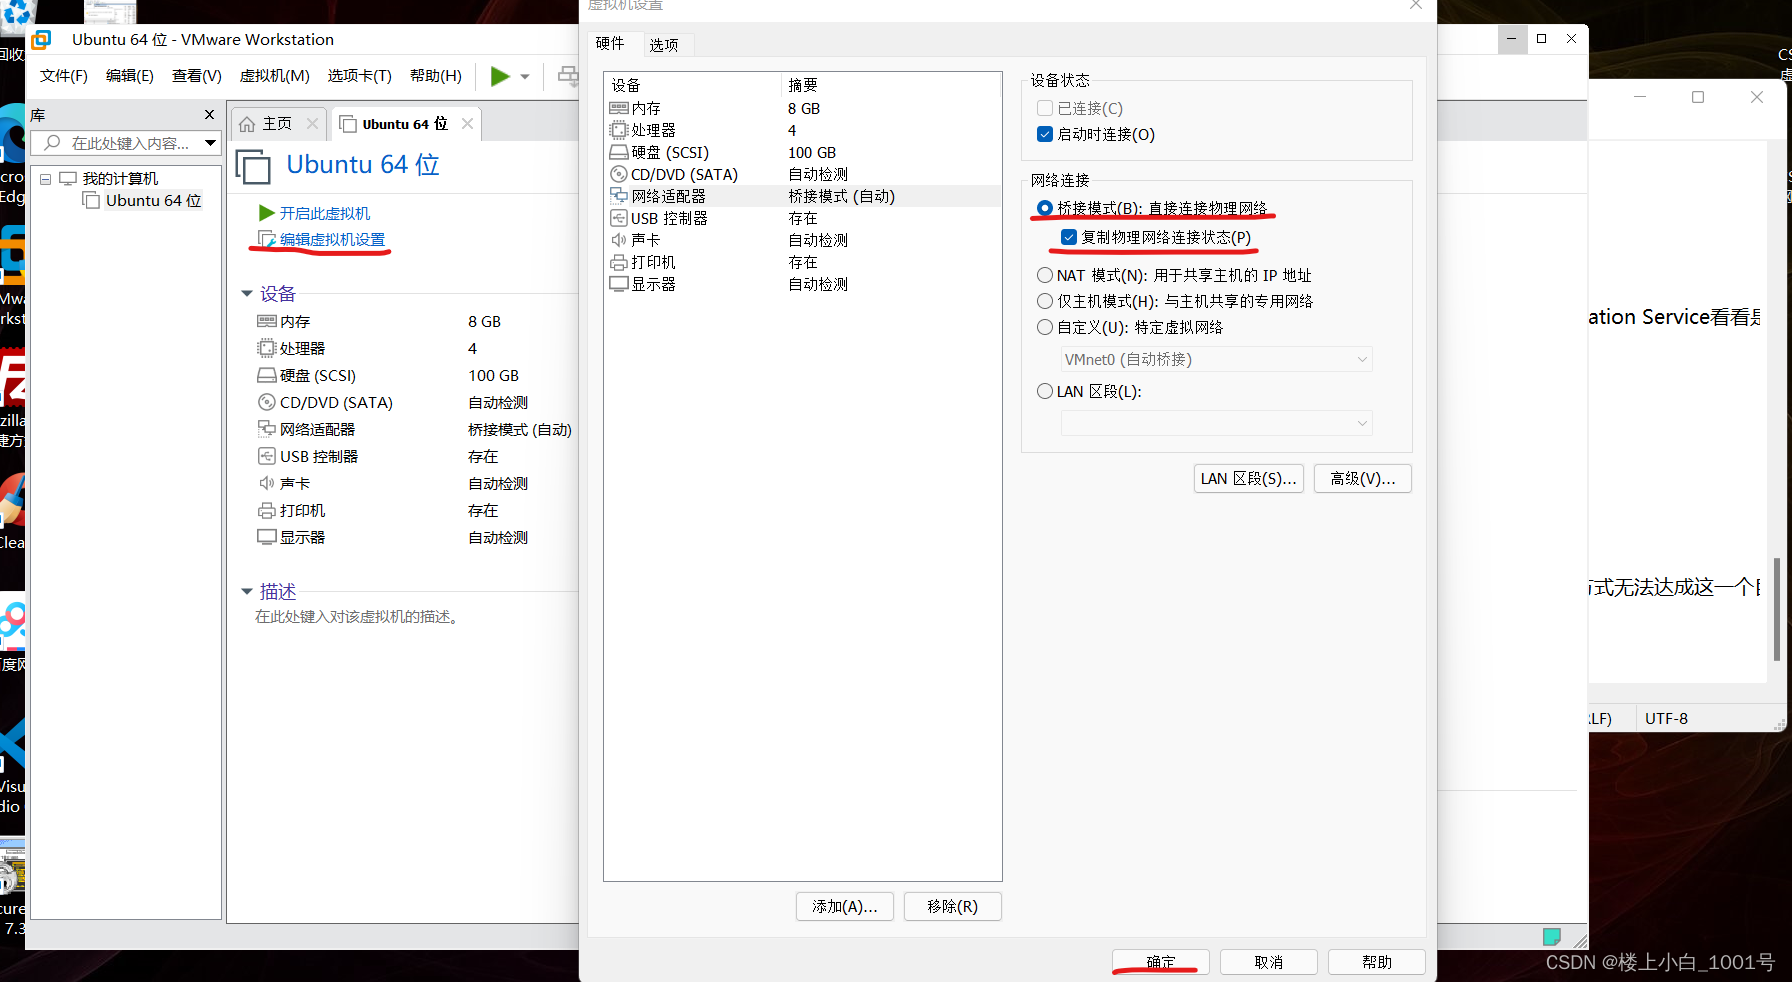Image resolution: width=1792 pixels, height=982 pixels.
Task: Click the hard disk (SCSI) icon in the dialog
Action: (619, 152)
